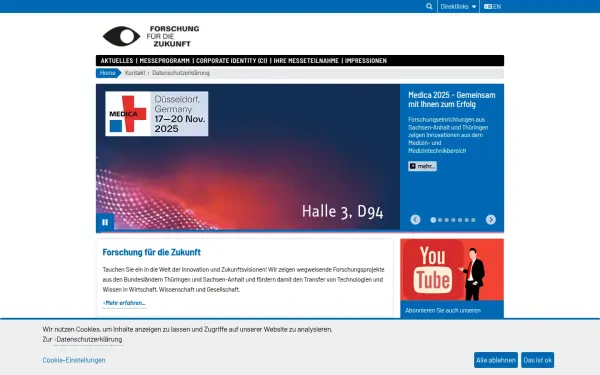Screen dimensions: 600x375
Task: Open the IMPRESSIONEN menu
Action: coord(366,60)
